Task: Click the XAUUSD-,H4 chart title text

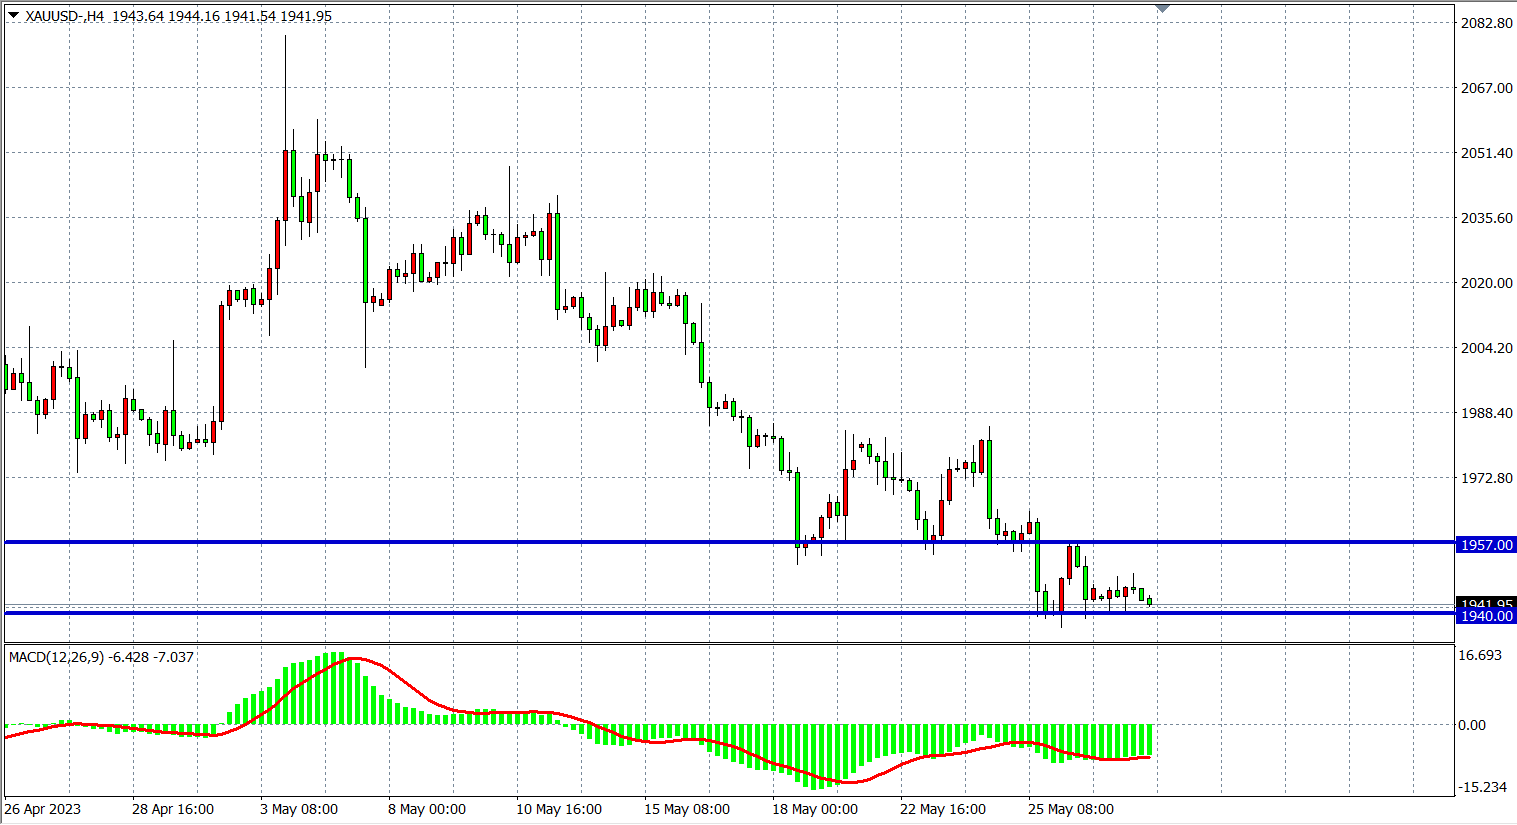Action: click(65, 16)
